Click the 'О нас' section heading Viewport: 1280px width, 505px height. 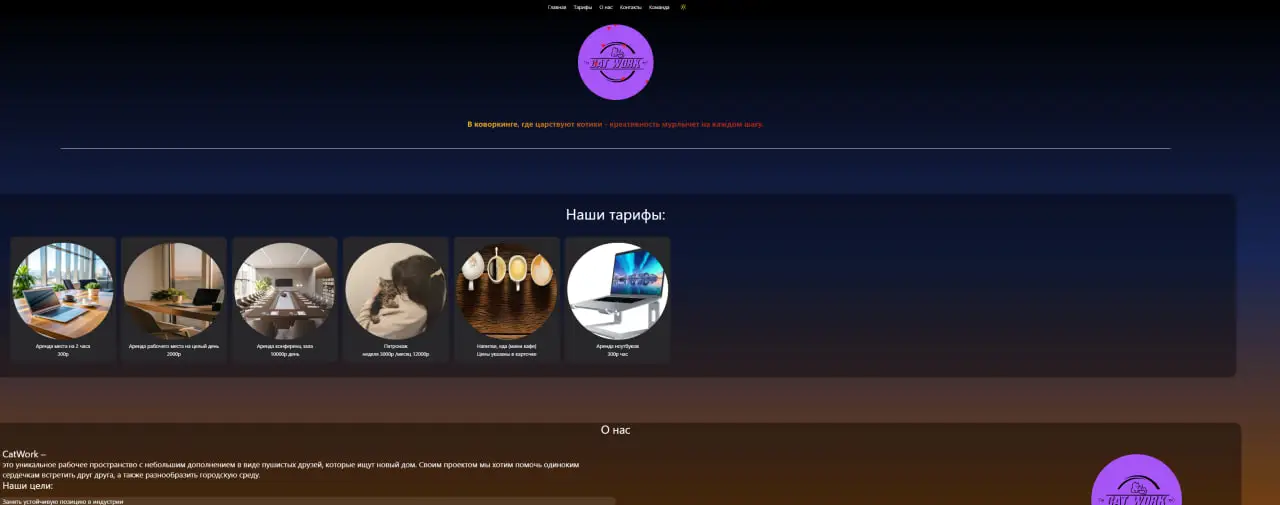pos(616,430)
